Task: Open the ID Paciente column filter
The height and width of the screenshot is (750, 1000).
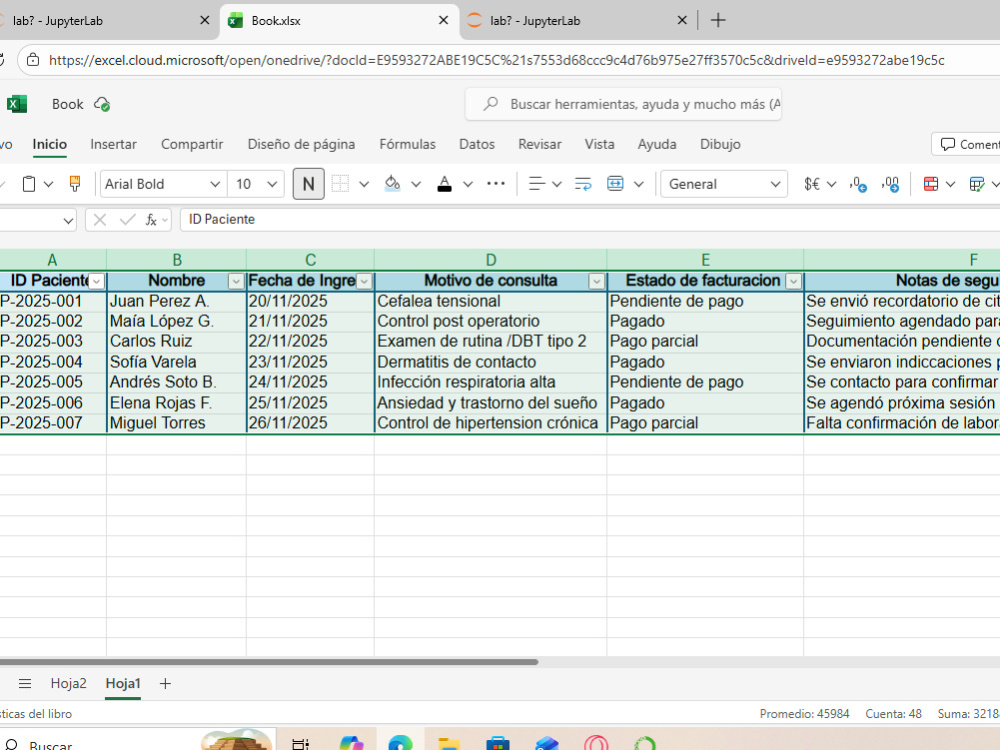Action: tap(97, 281)
